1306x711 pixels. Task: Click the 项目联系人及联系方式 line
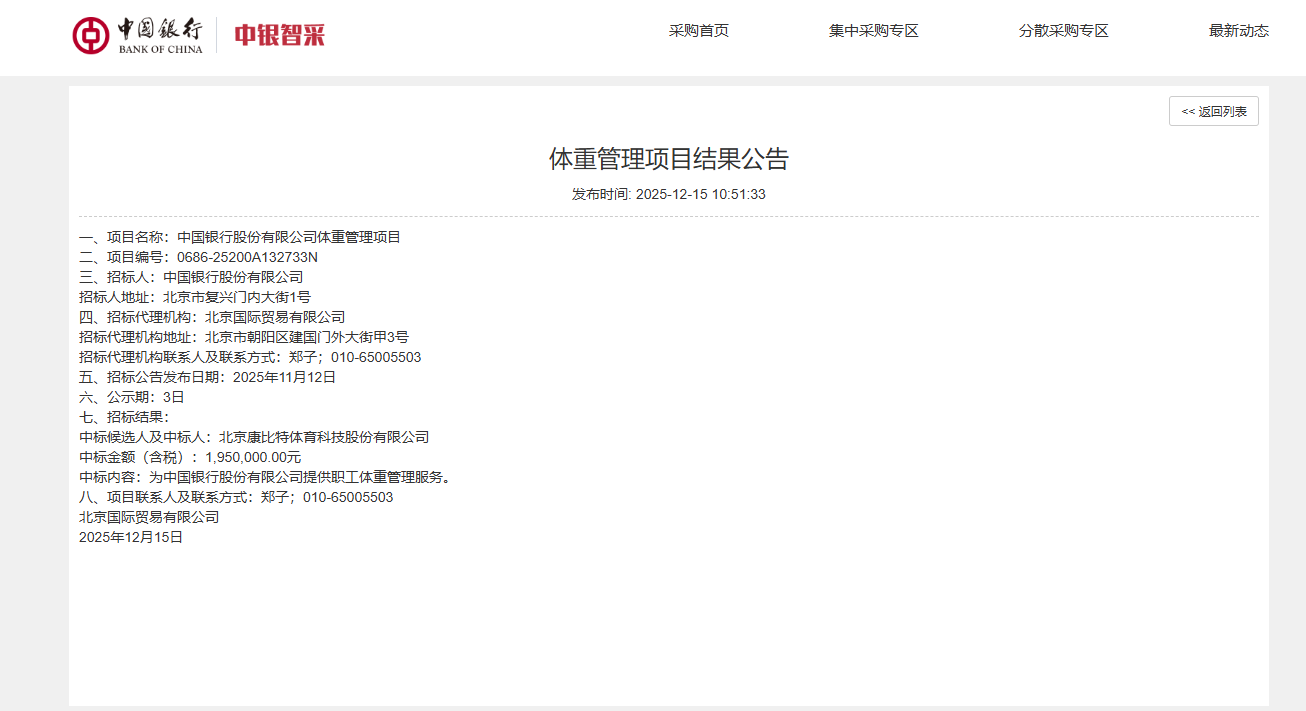pos(236,497)
